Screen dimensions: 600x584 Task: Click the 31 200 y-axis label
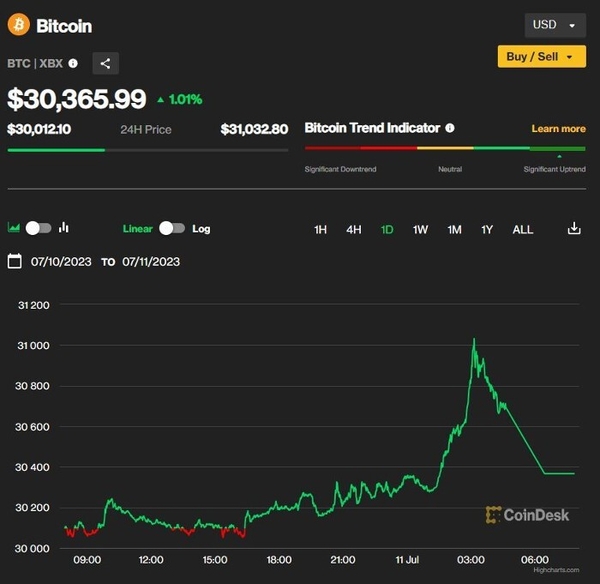click(x=34, y=305)
